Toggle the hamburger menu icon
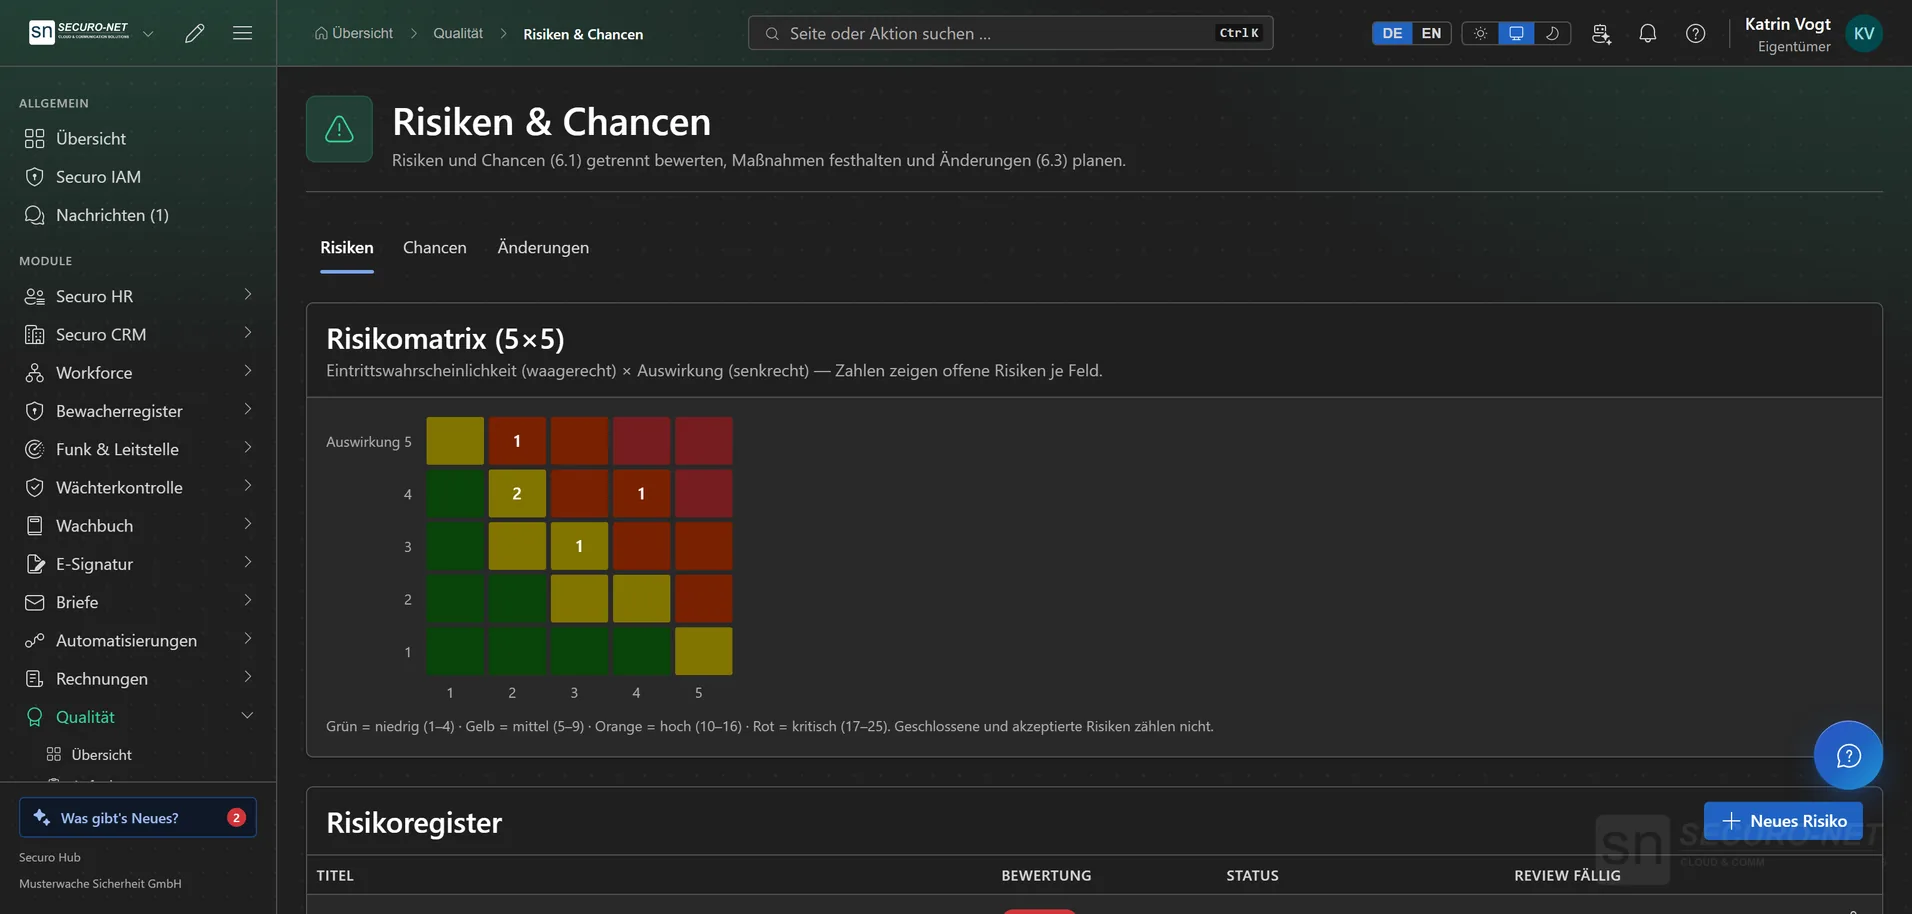This screenshot has width=1912, height=914. [x=242, y=33]
